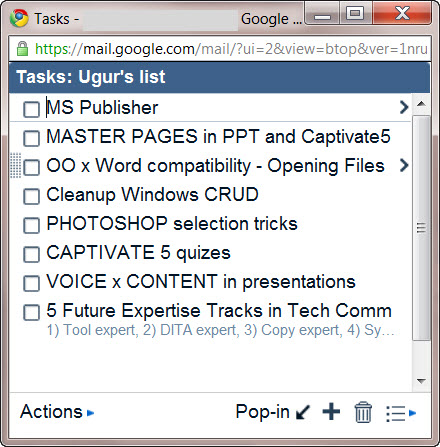Grab the dotted drag handle beside OO x Word
Viewport: 440px width, 447px height.
click(15, 165)
